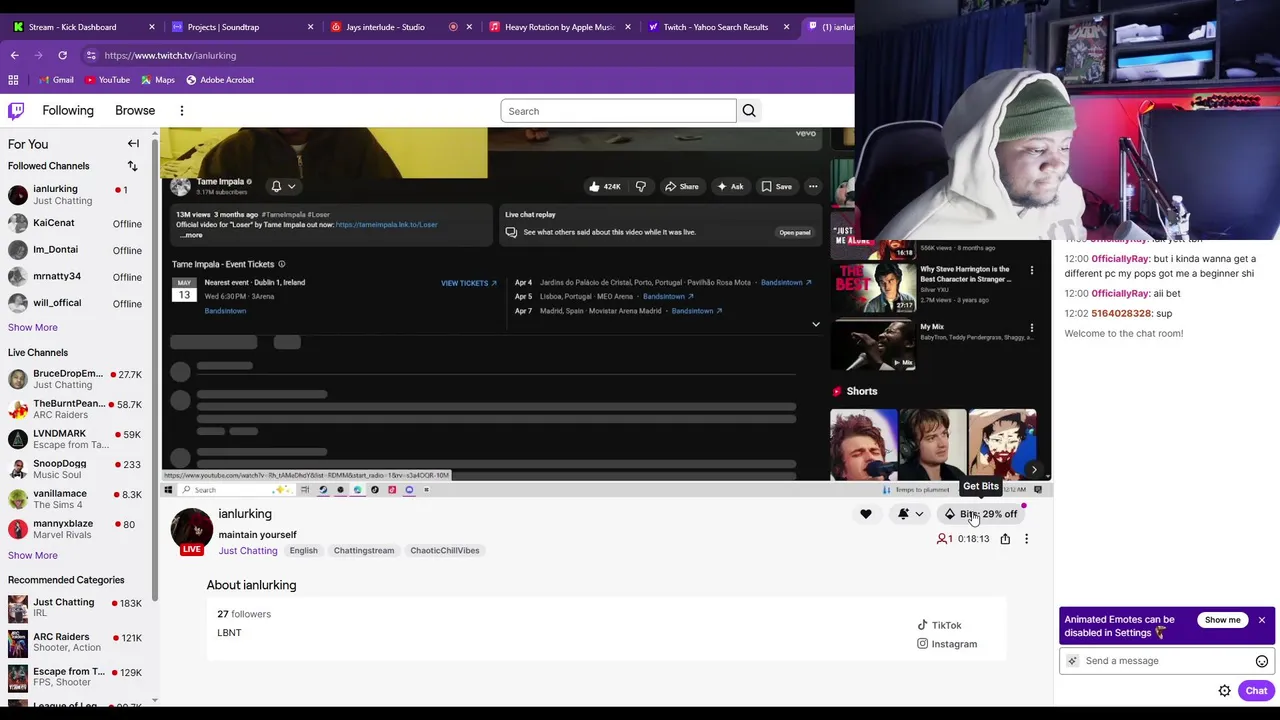Open the chat emote picker

click(1262, 661)
